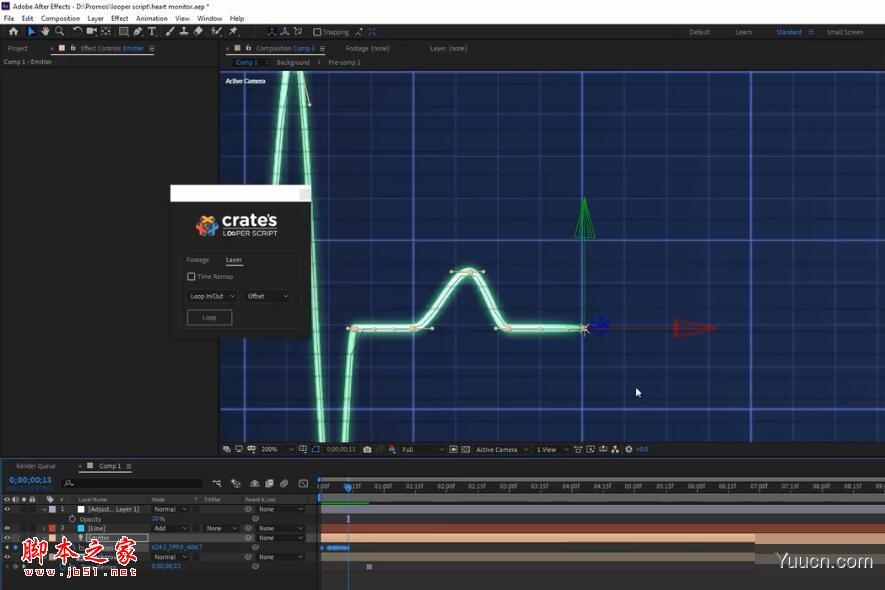Image resolution: width=885 pixels, height=590 pixels.
Task: Click the View Axis mode icon
Action: (x=298, y=32)
